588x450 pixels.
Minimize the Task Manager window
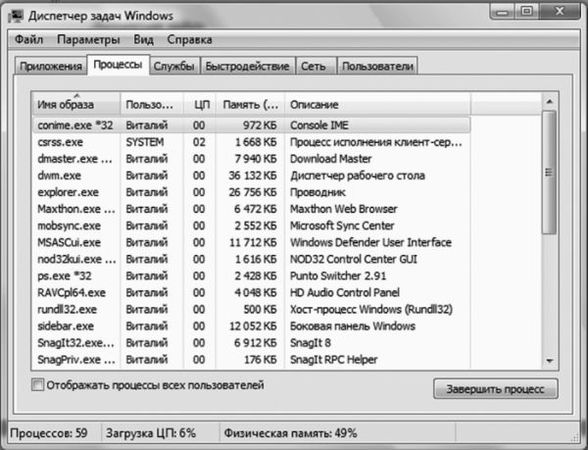tap(502, 12)
